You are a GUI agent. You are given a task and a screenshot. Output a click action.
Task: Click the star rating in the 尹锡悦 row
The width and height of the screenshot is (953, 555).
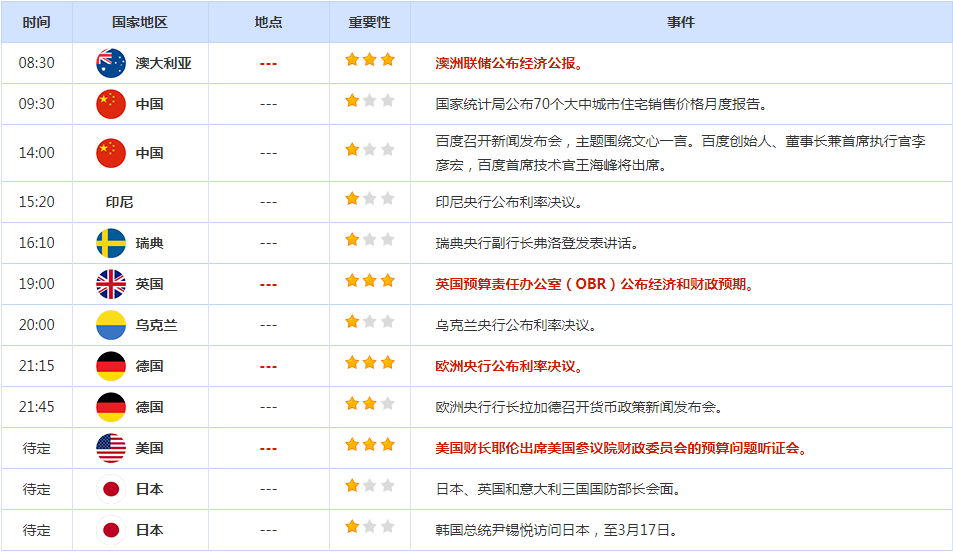[370, 527]
